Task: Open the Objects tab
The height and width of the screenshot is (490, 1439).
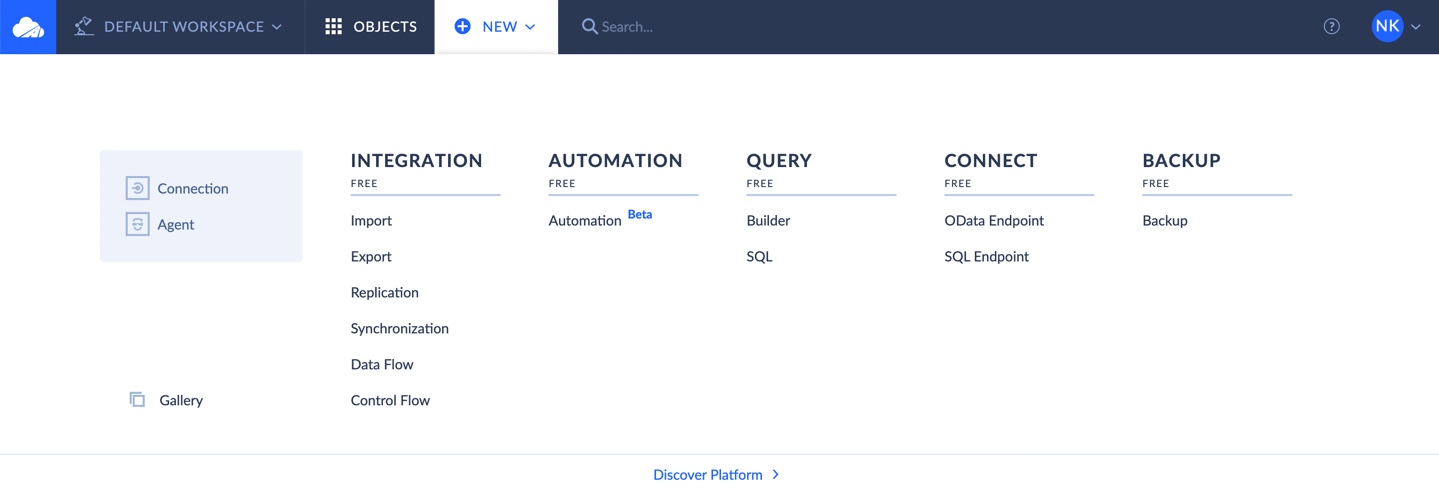Action: (x=371, y=27)
